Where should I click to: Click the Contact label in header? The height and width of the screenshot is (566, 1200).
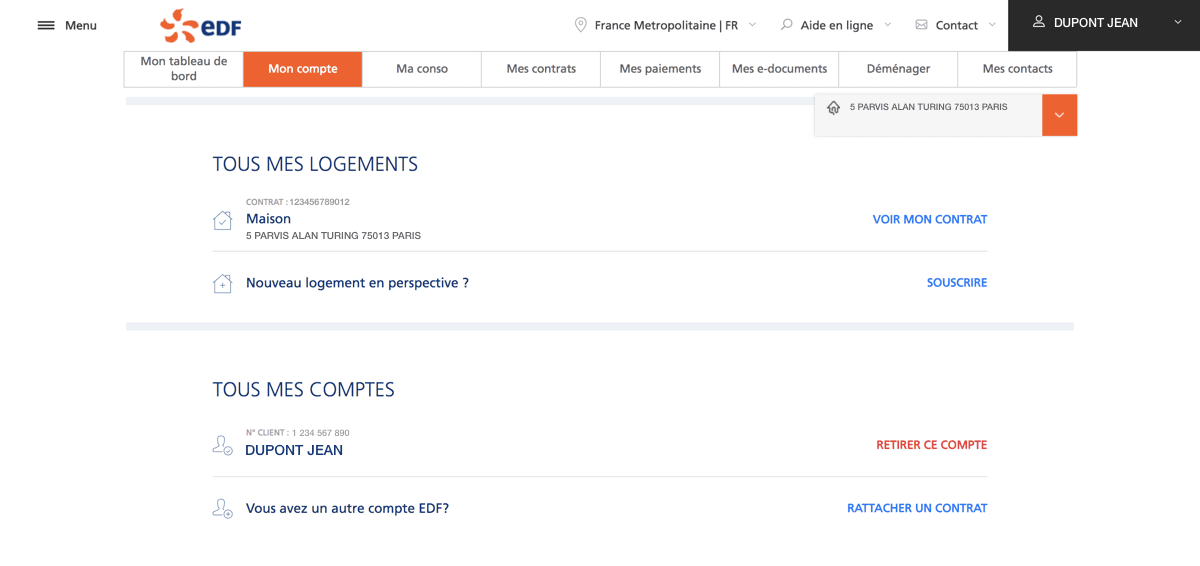(x=957, y=25)
